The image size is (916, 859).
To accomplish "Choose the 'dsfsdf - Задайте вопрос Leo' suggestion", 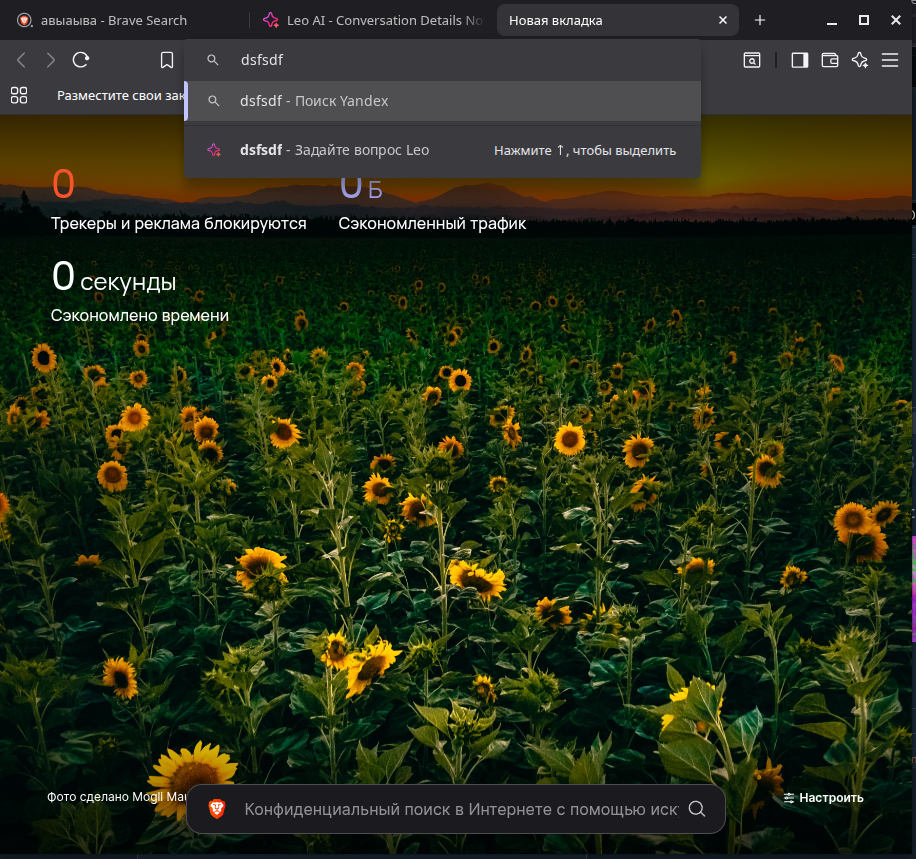I will (x=443, y=150).
